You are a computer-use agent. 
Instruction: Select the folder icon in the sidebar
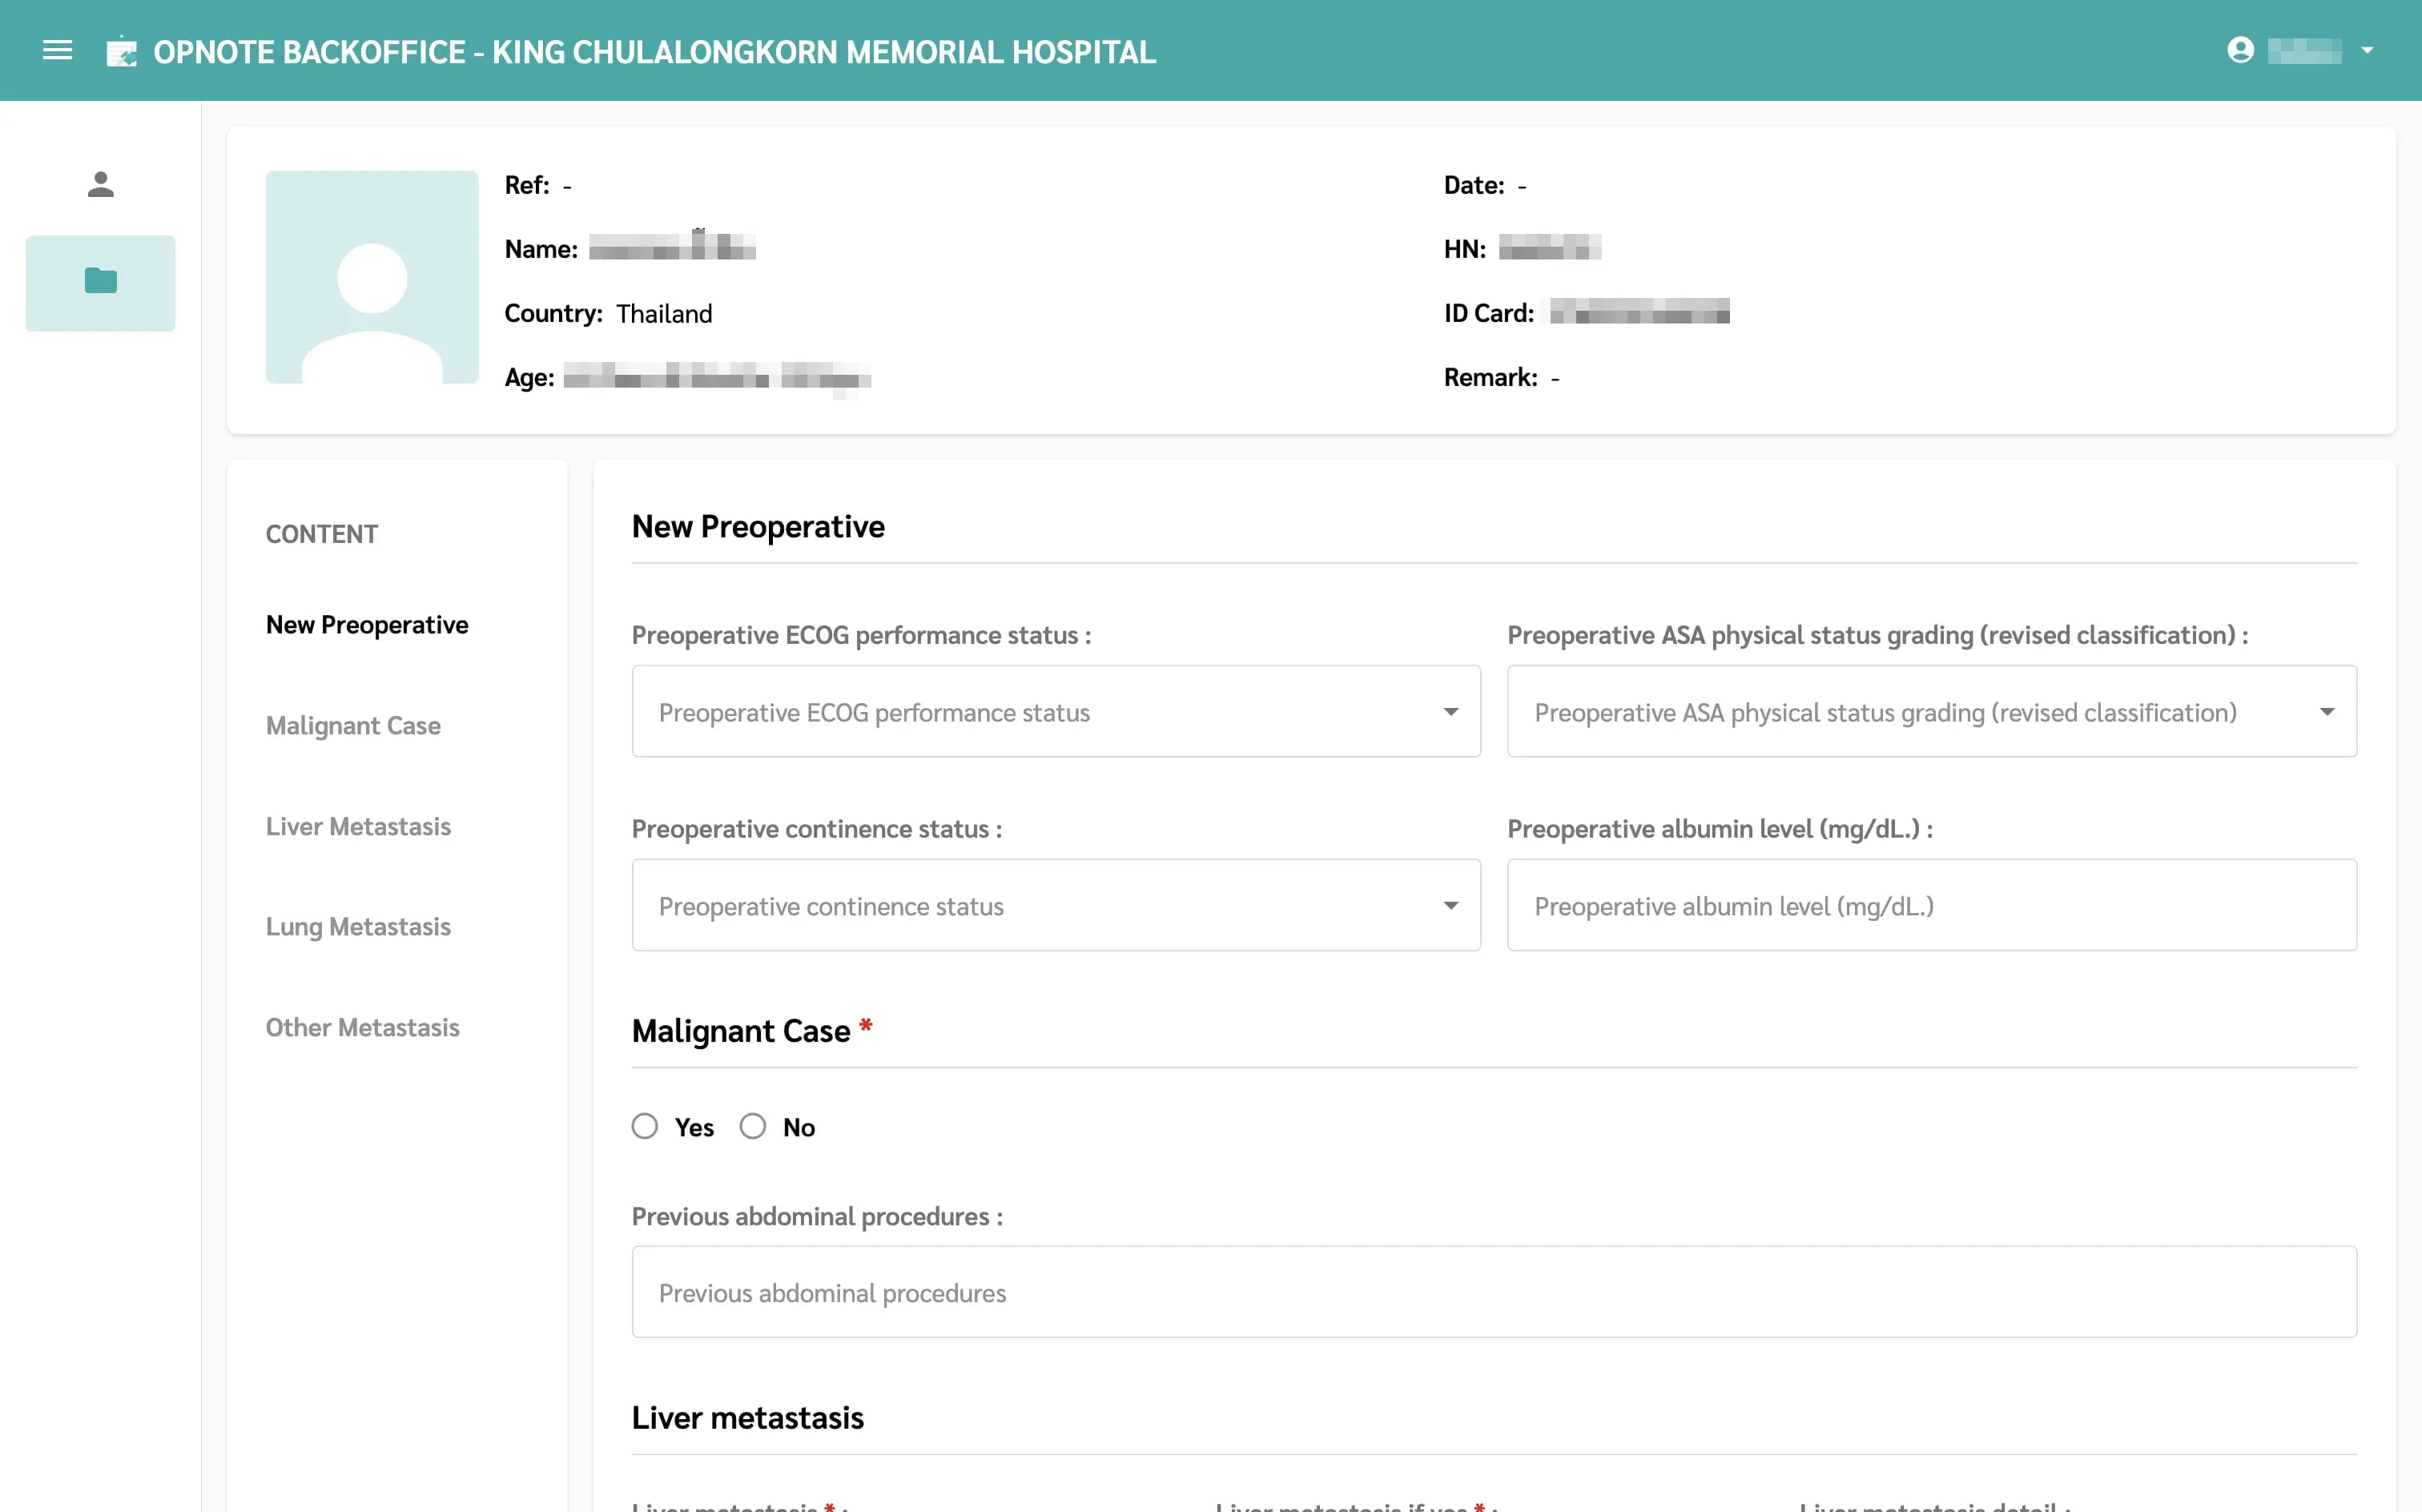(x=100, y=282)
